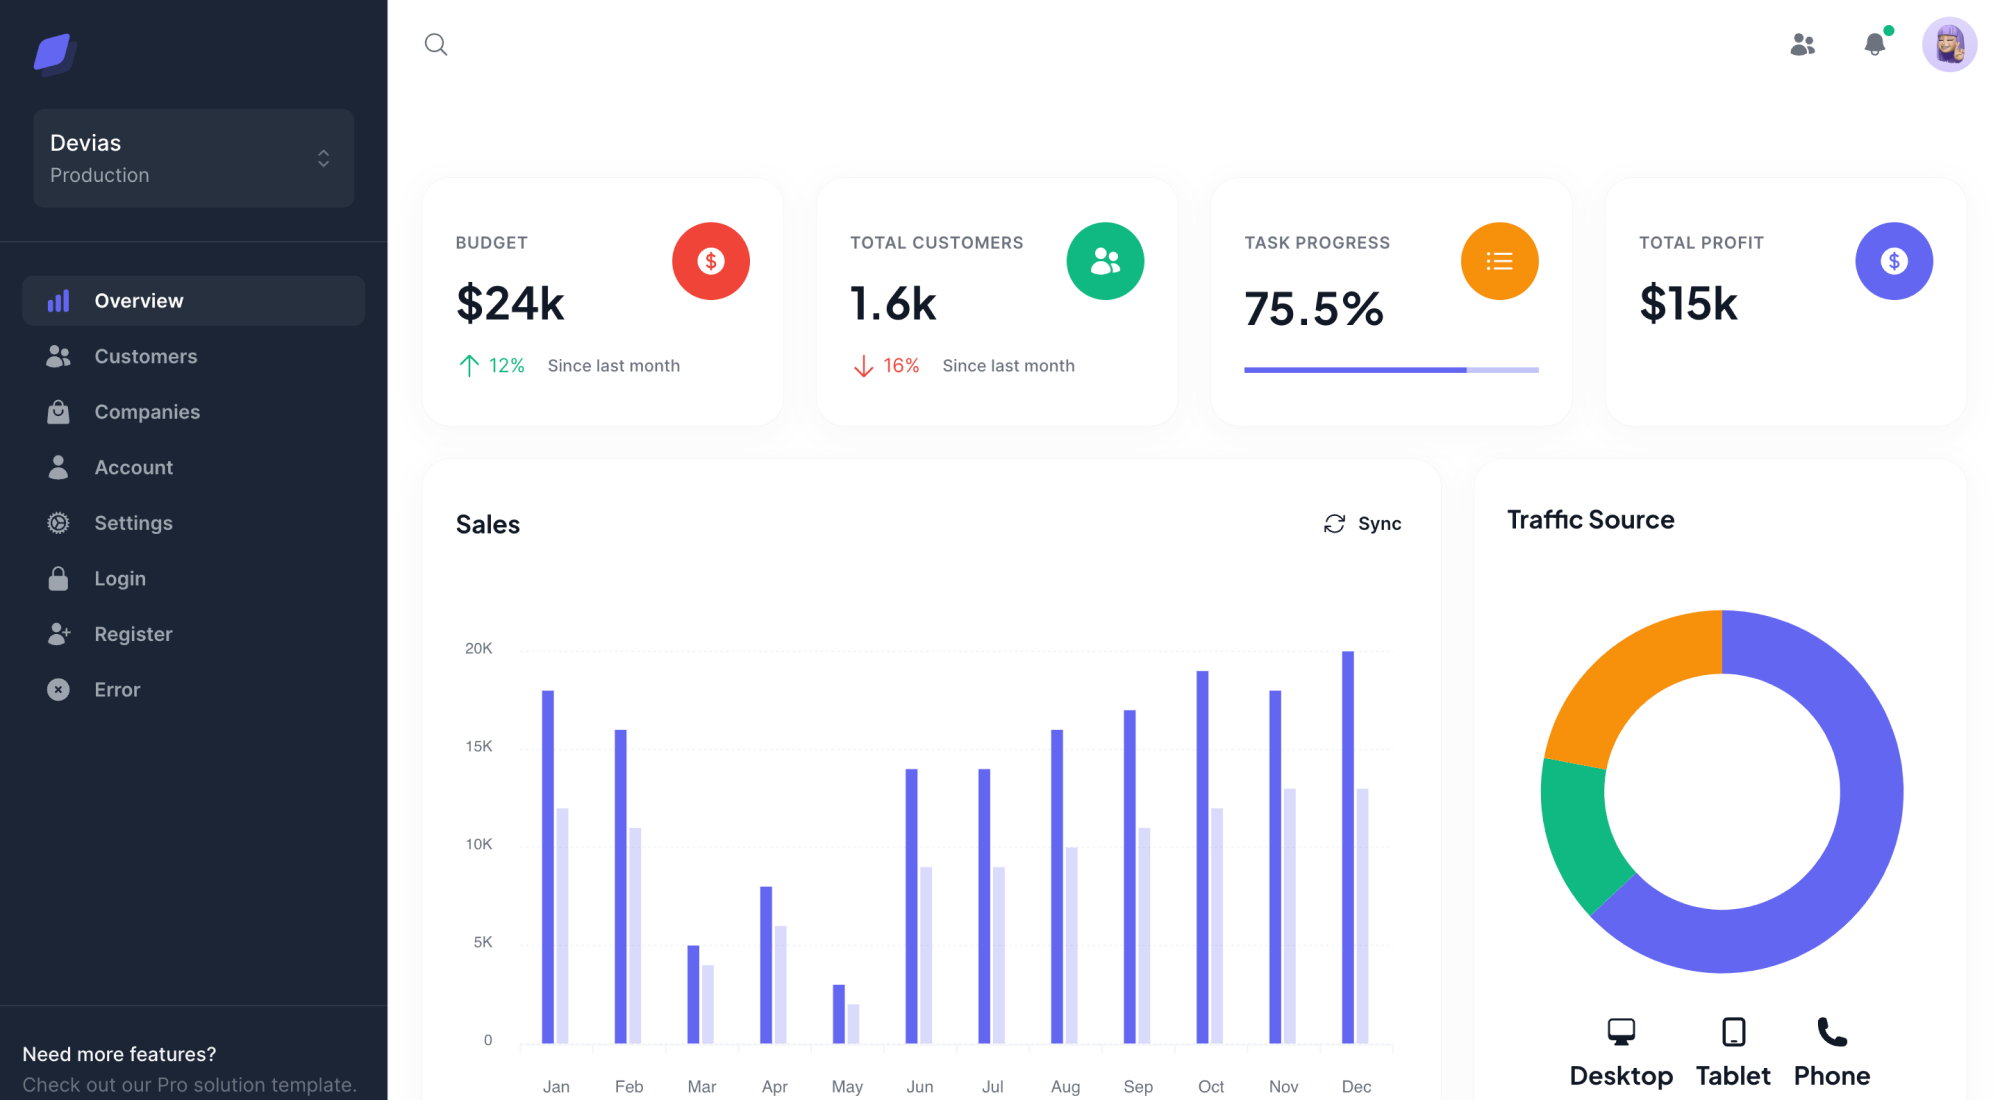The height and width of the screenshot is (1100, 2000).
Task: Click the users/contacts header icon
Action: [1802, 43]
